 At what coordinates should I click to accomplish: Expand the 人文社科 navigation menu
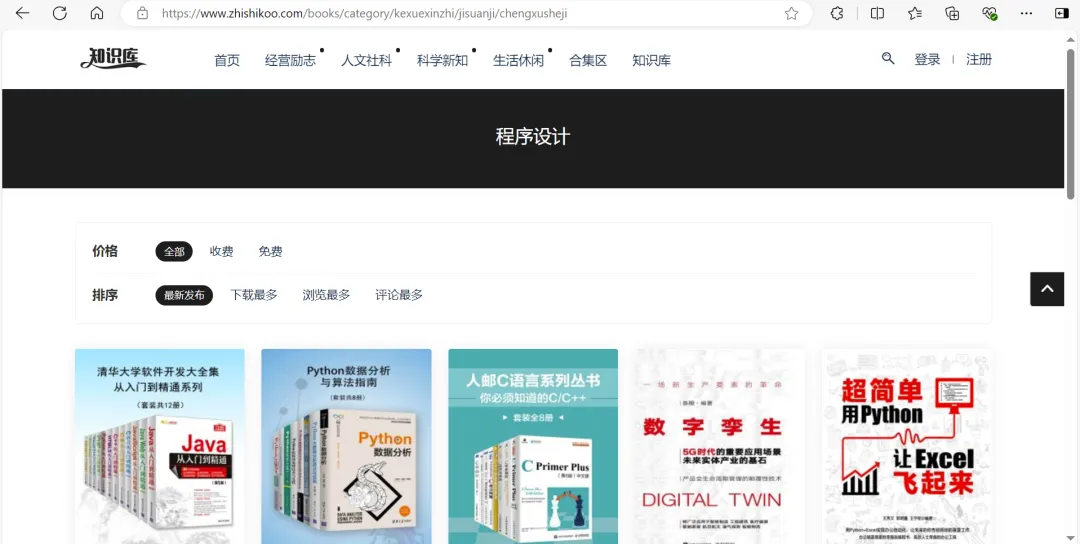[x=366, y=61]
